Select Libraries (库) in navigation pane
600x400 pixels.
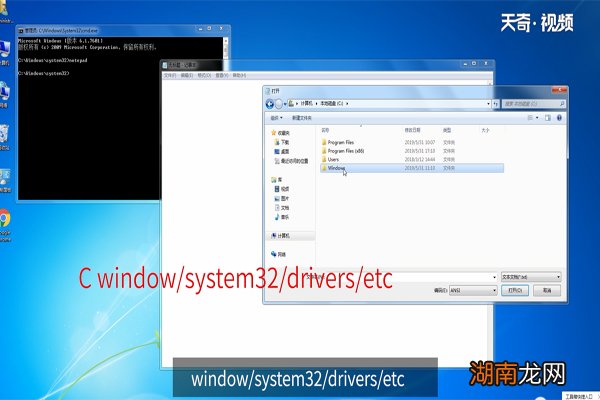click(277, 180)
